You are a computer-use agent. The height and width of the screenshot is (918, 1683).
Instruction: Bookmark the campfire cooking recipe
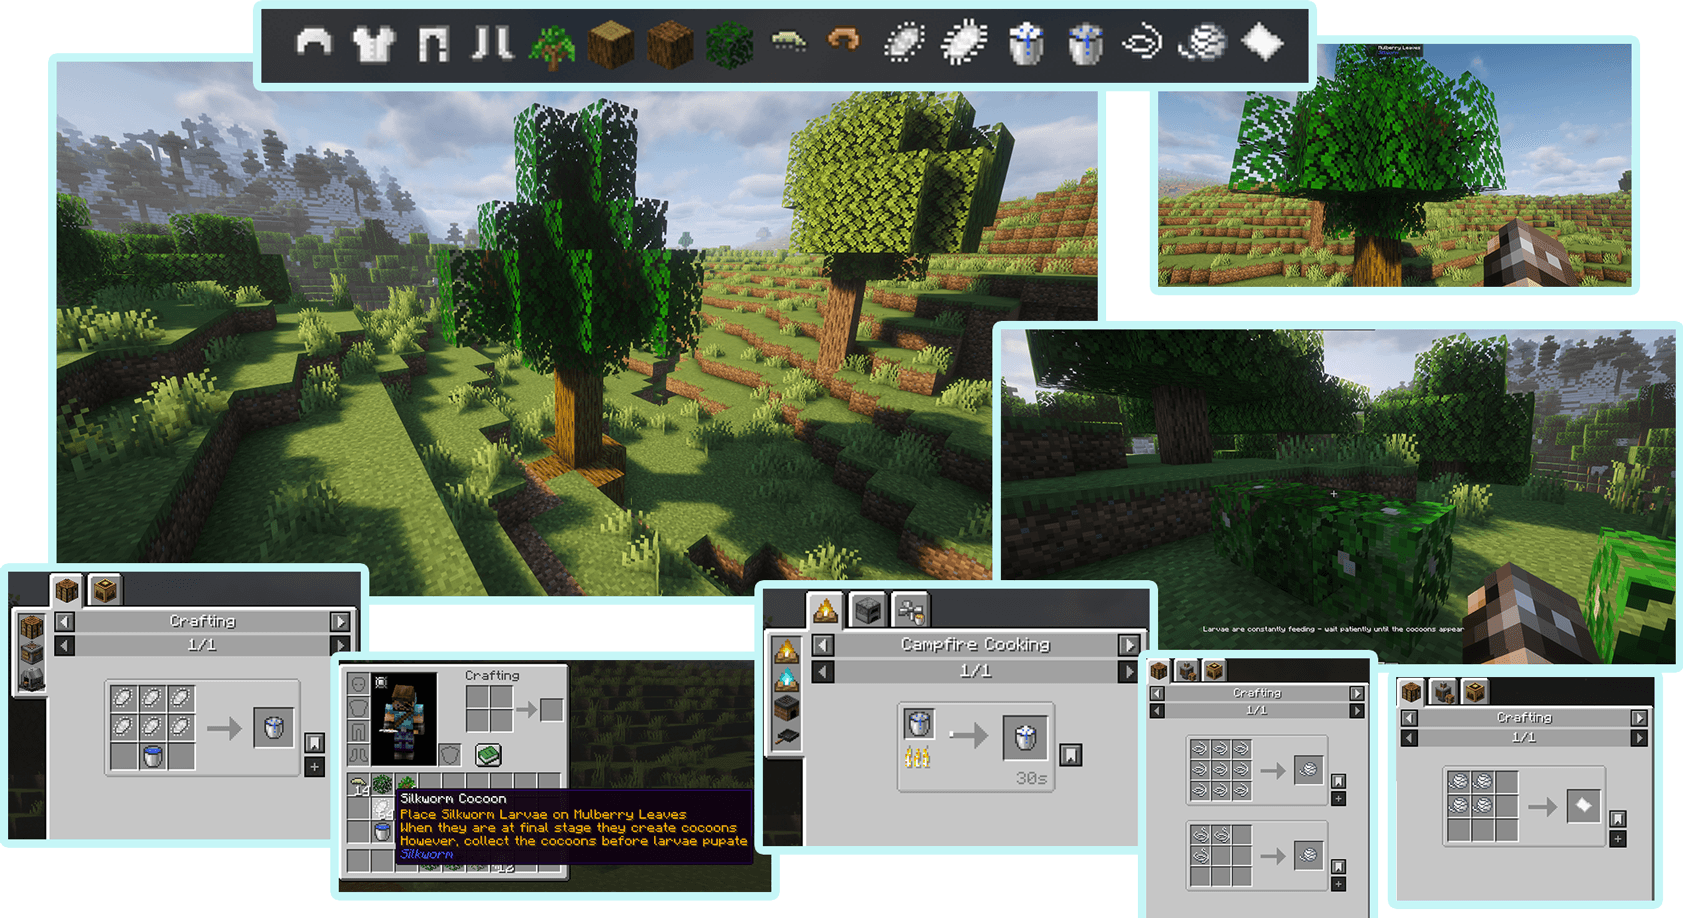point(1070,755)
